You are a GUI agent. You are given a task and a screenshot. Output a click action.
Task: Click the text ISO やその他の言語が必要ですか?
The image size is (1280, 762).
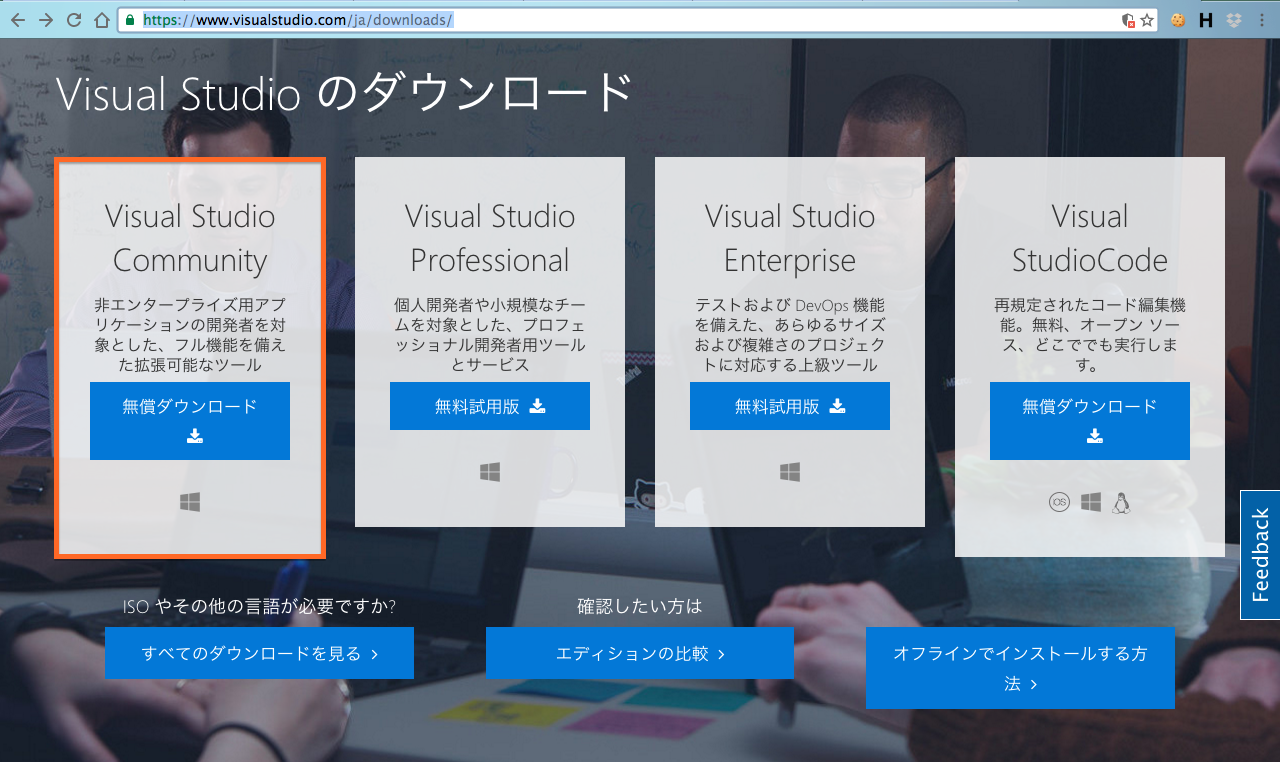coord(260,606)
